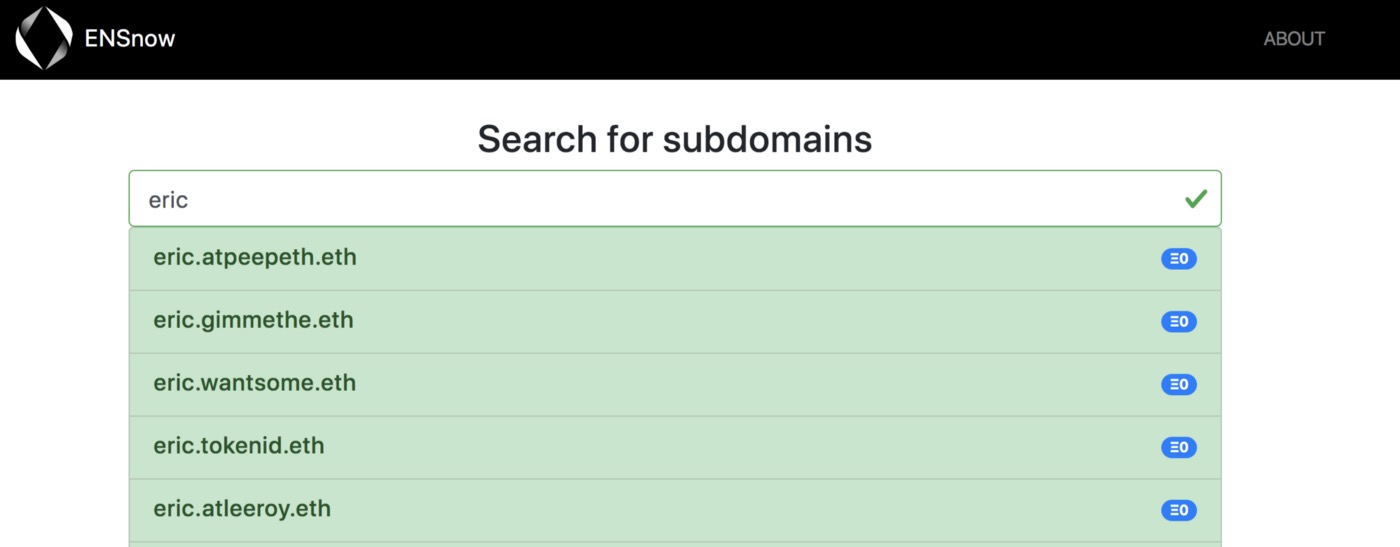Click the subdomain search input containing eric
1400x547 pixels.
click(675, 199)
